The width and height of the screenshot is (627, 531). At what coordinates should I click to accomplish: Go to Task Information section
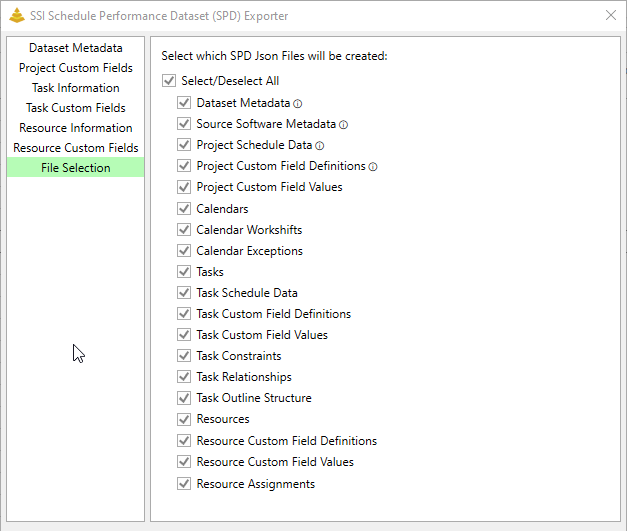pyautogui.click(x=76, y=88)
